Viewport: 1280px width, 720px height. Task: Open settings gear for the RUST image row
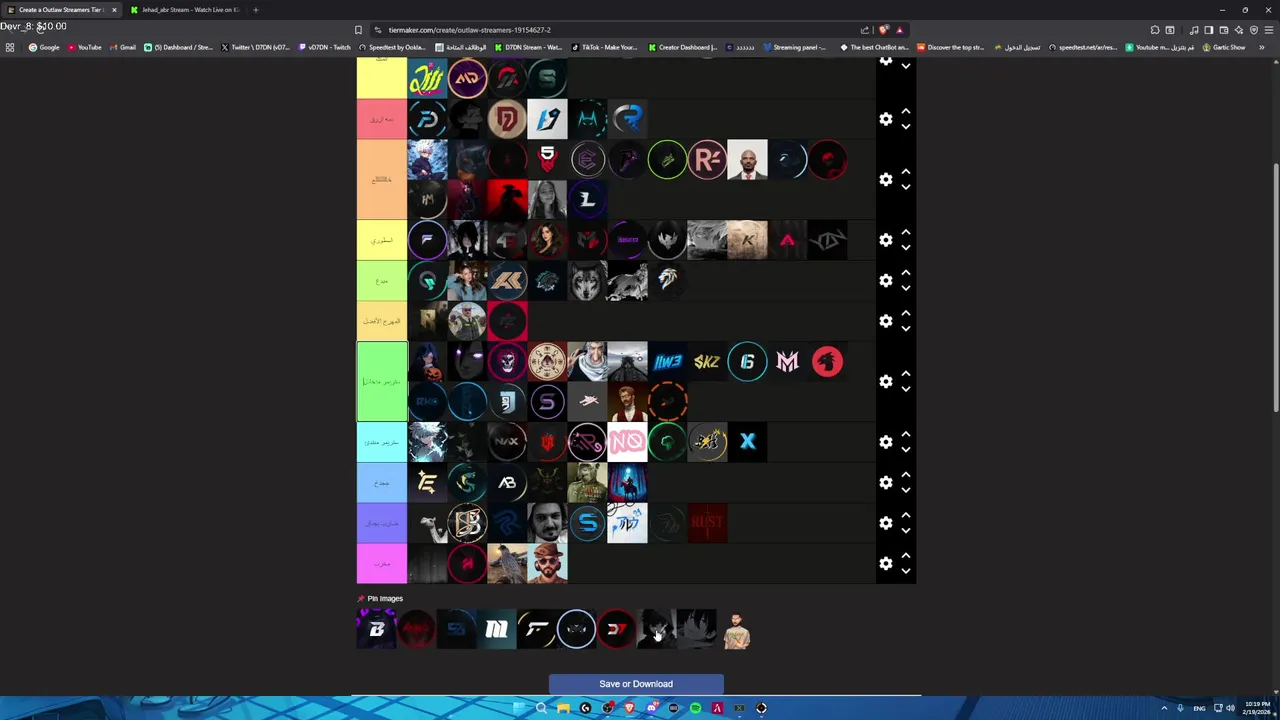pyautogui.click(x=885, y=523)
